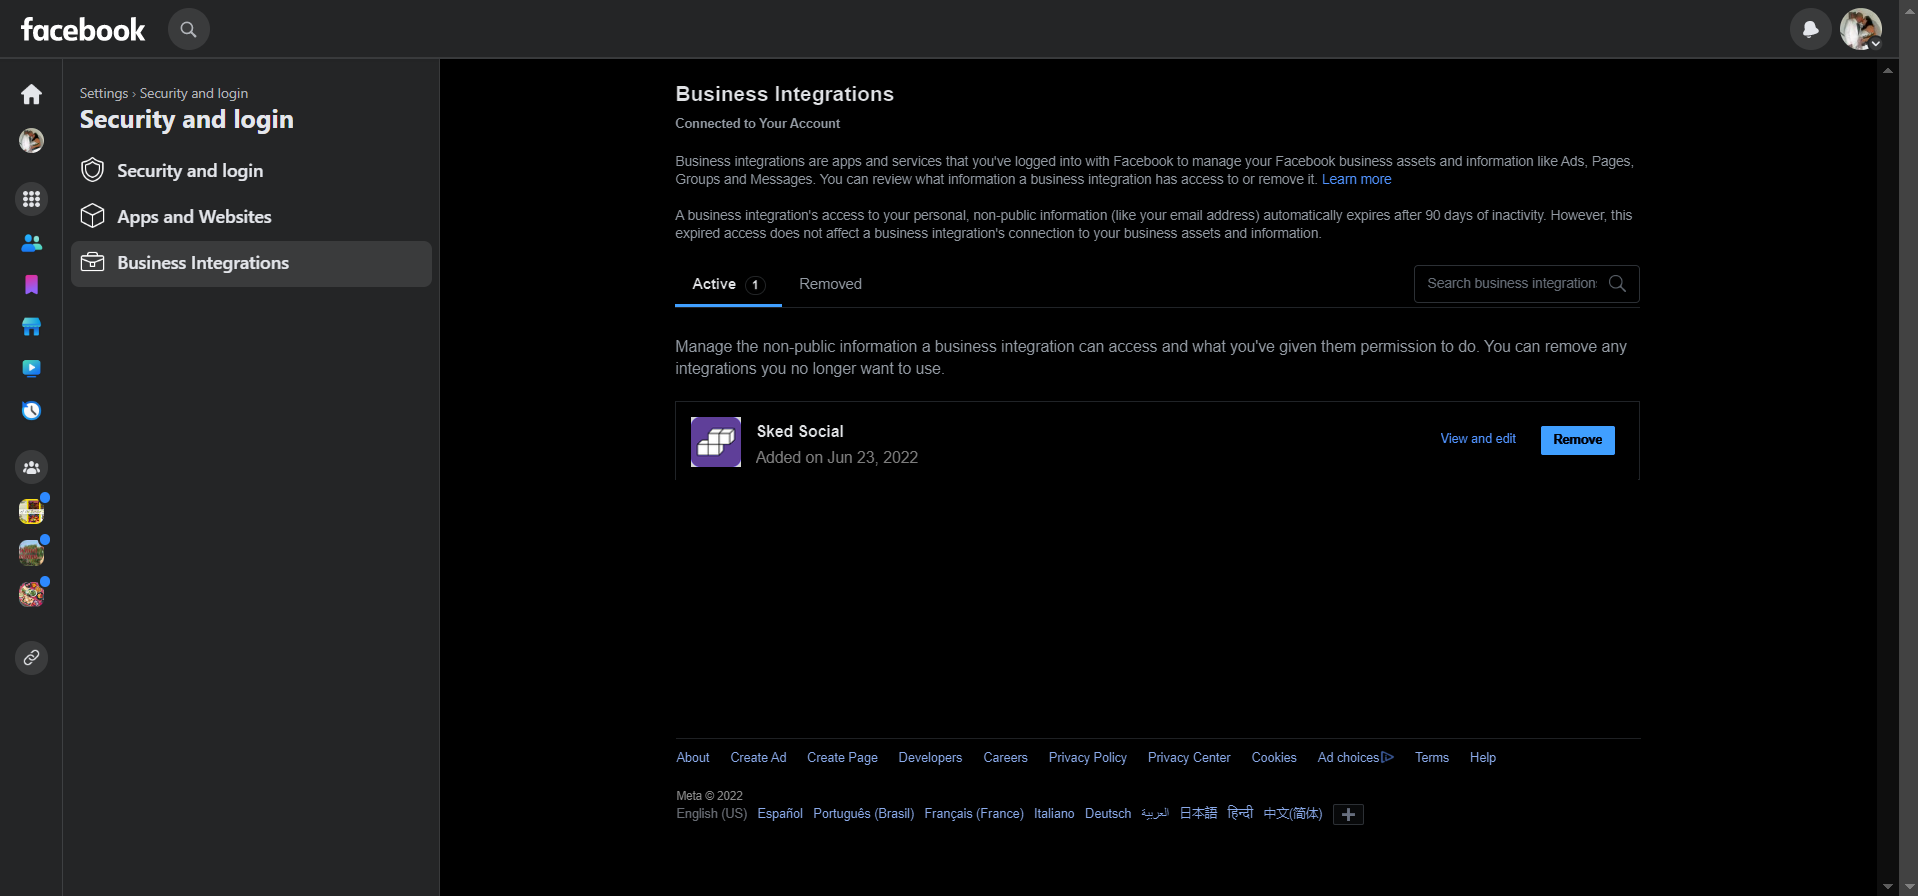Switch to the Active tab
The image size is (1918, 896).
point(728,285)
